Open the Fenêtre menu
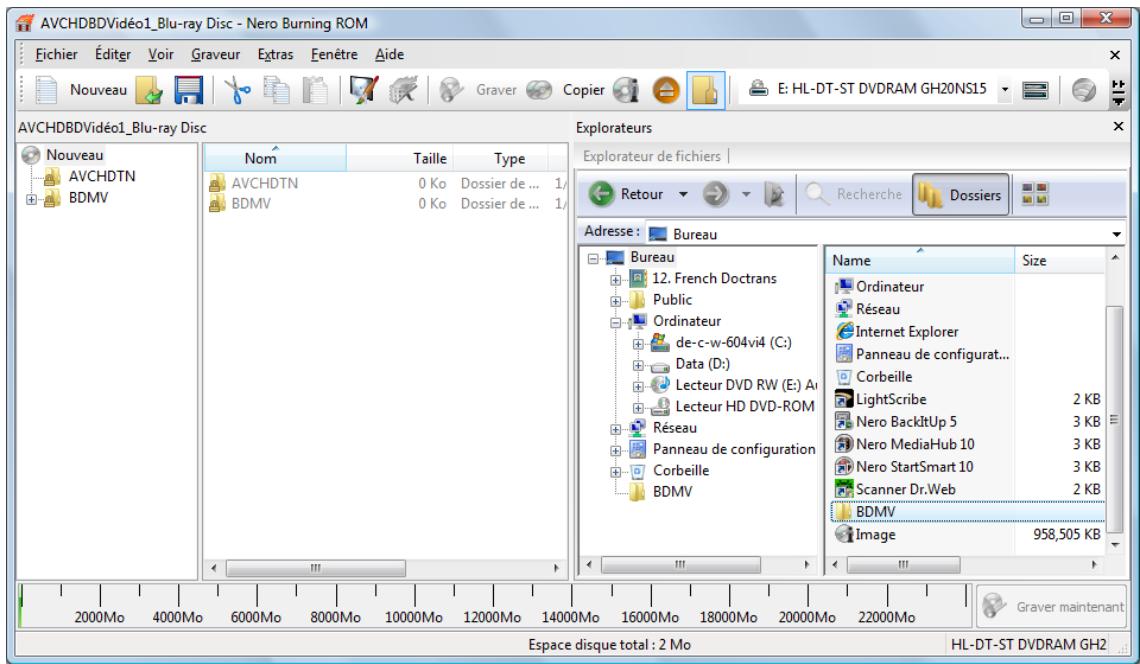 click(334, 55)
